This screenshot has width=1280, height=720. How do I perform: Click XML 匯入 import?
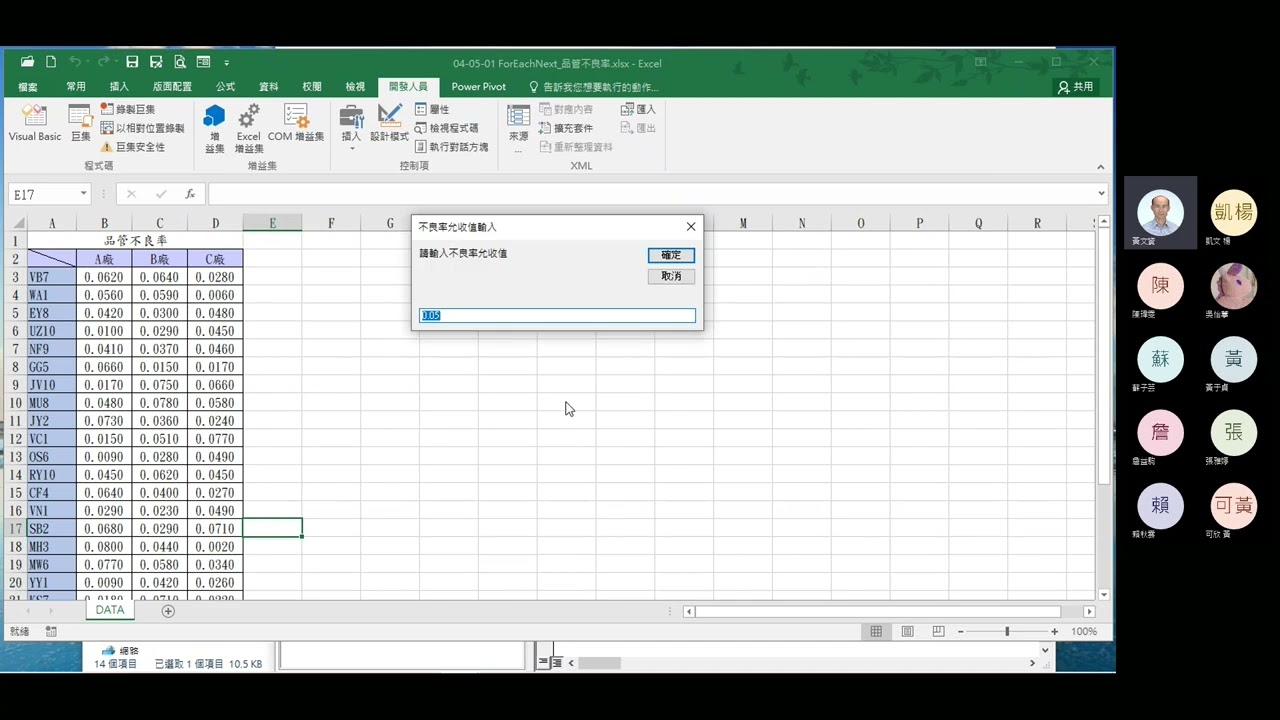click(x=638, y=109)
